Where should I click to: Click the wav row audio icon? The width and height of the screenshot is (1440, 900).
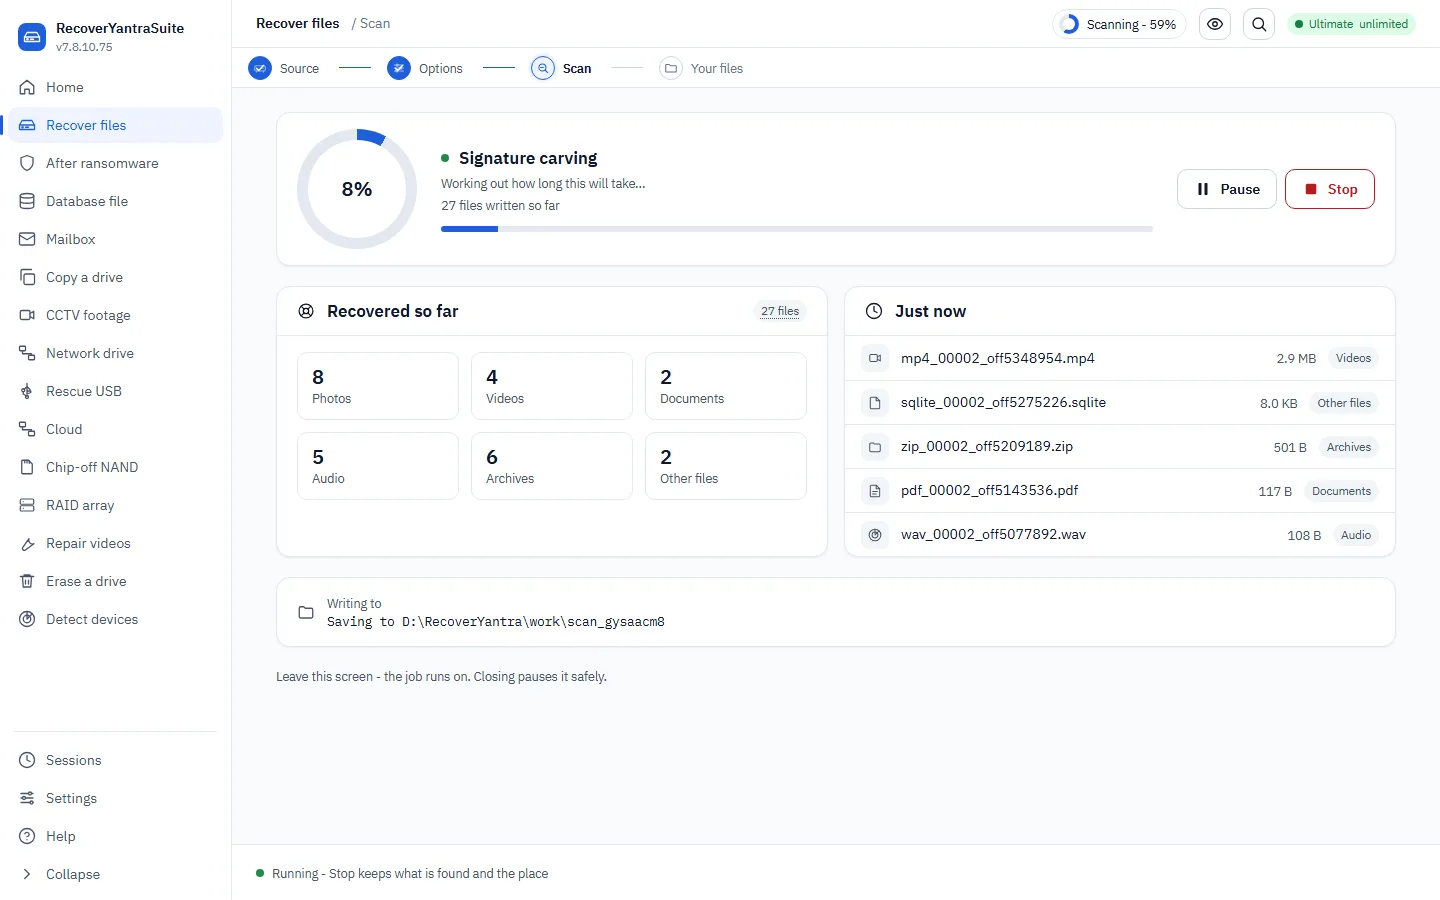click(x=875, y=535)
